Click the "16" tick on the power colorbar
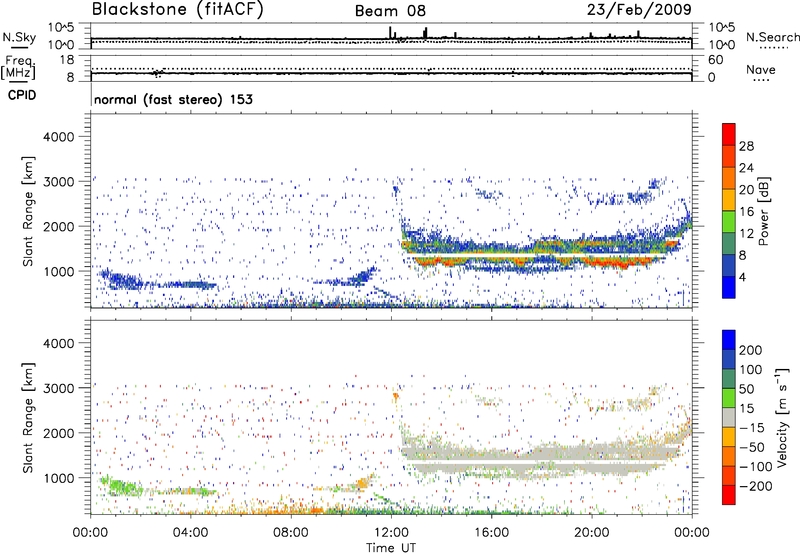Screen dimensions: 800x554 click(746, 212)
